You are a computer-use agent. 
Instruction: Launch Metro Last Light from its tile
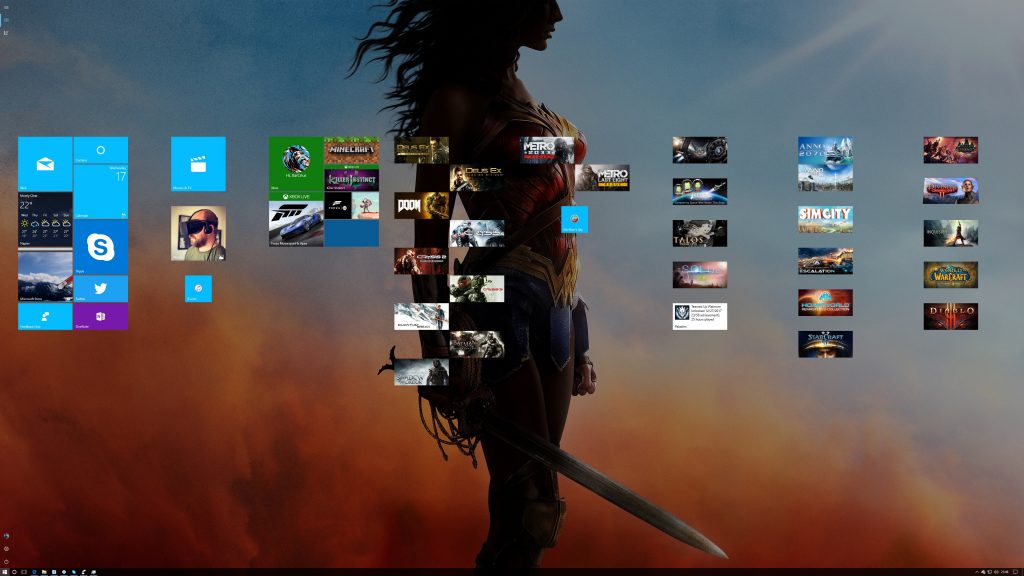pyautogui.click(x=603, y=178)
